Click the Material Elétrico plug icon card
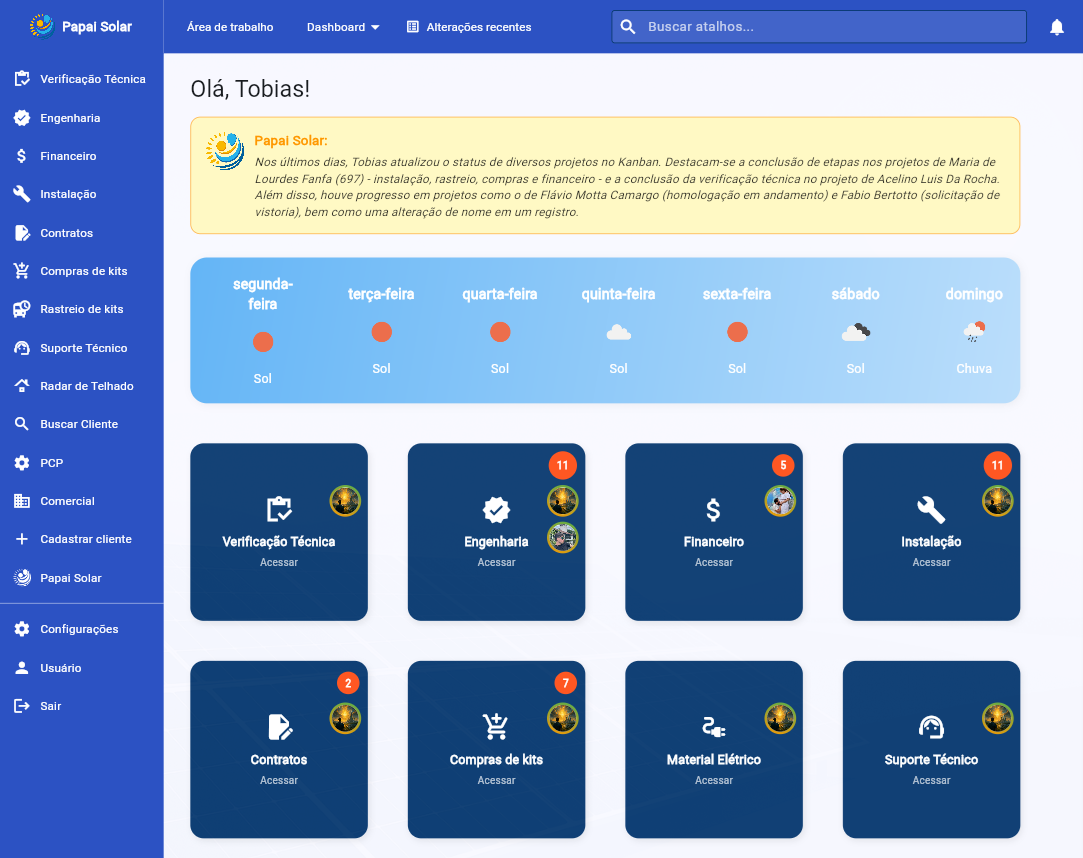1083x858 pixels. coord(713,727)
